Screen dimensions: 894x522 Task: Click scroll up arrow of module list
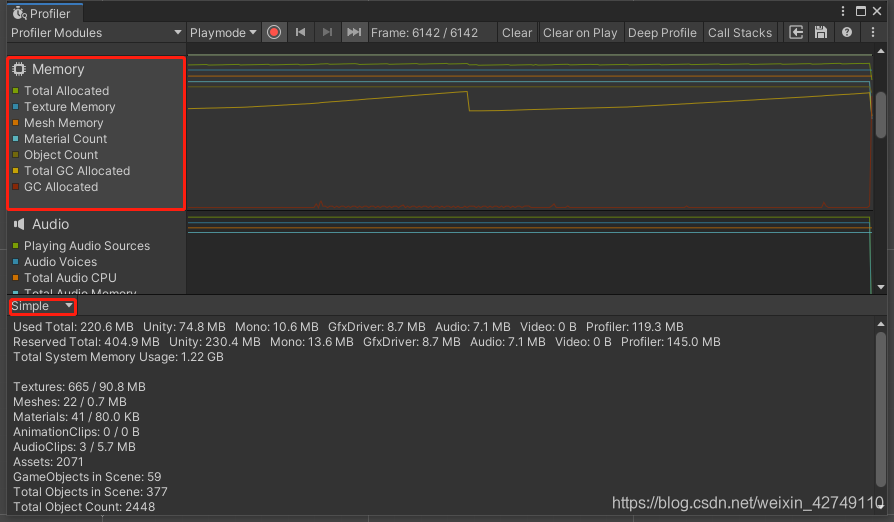click(x=881, y=51)
